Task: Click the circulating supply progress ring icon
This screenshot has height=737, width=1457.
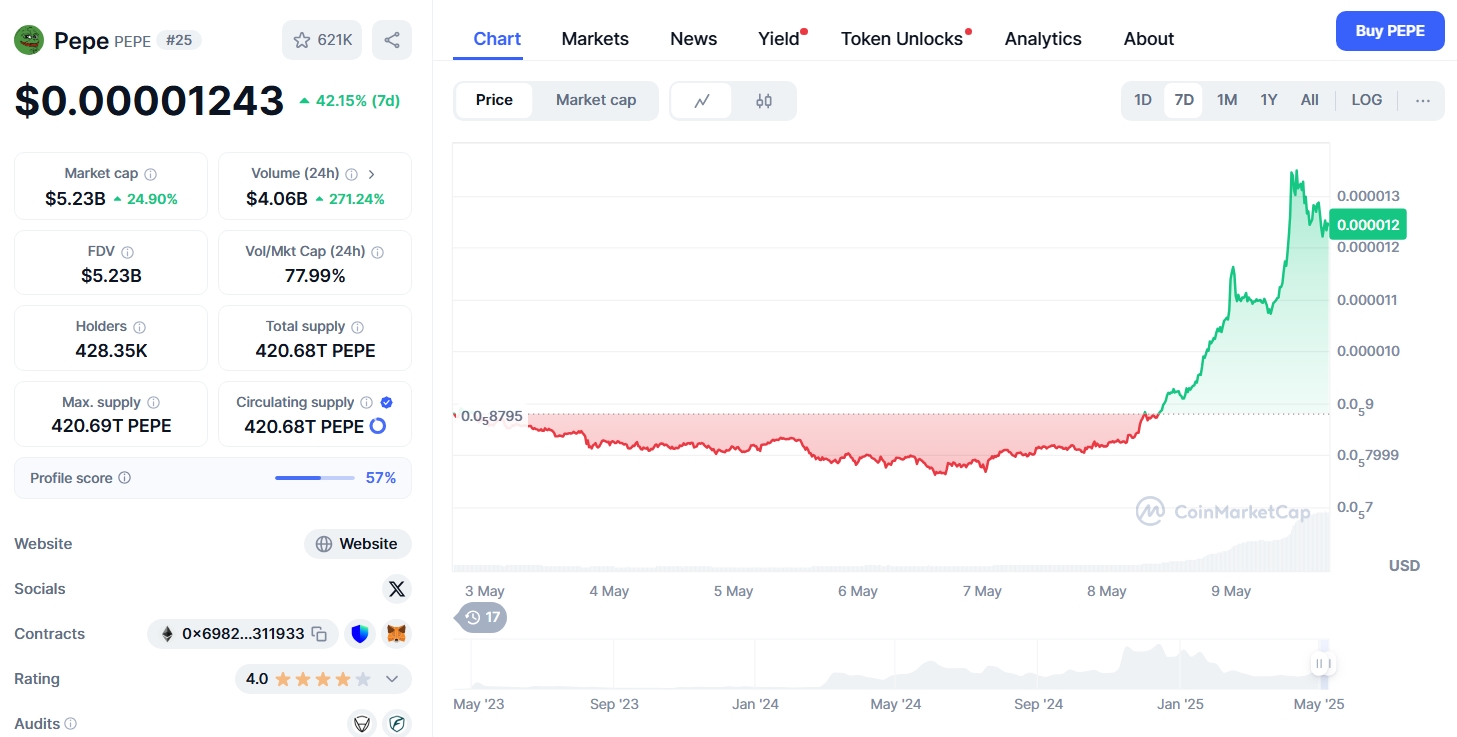Action: point(378,426)
